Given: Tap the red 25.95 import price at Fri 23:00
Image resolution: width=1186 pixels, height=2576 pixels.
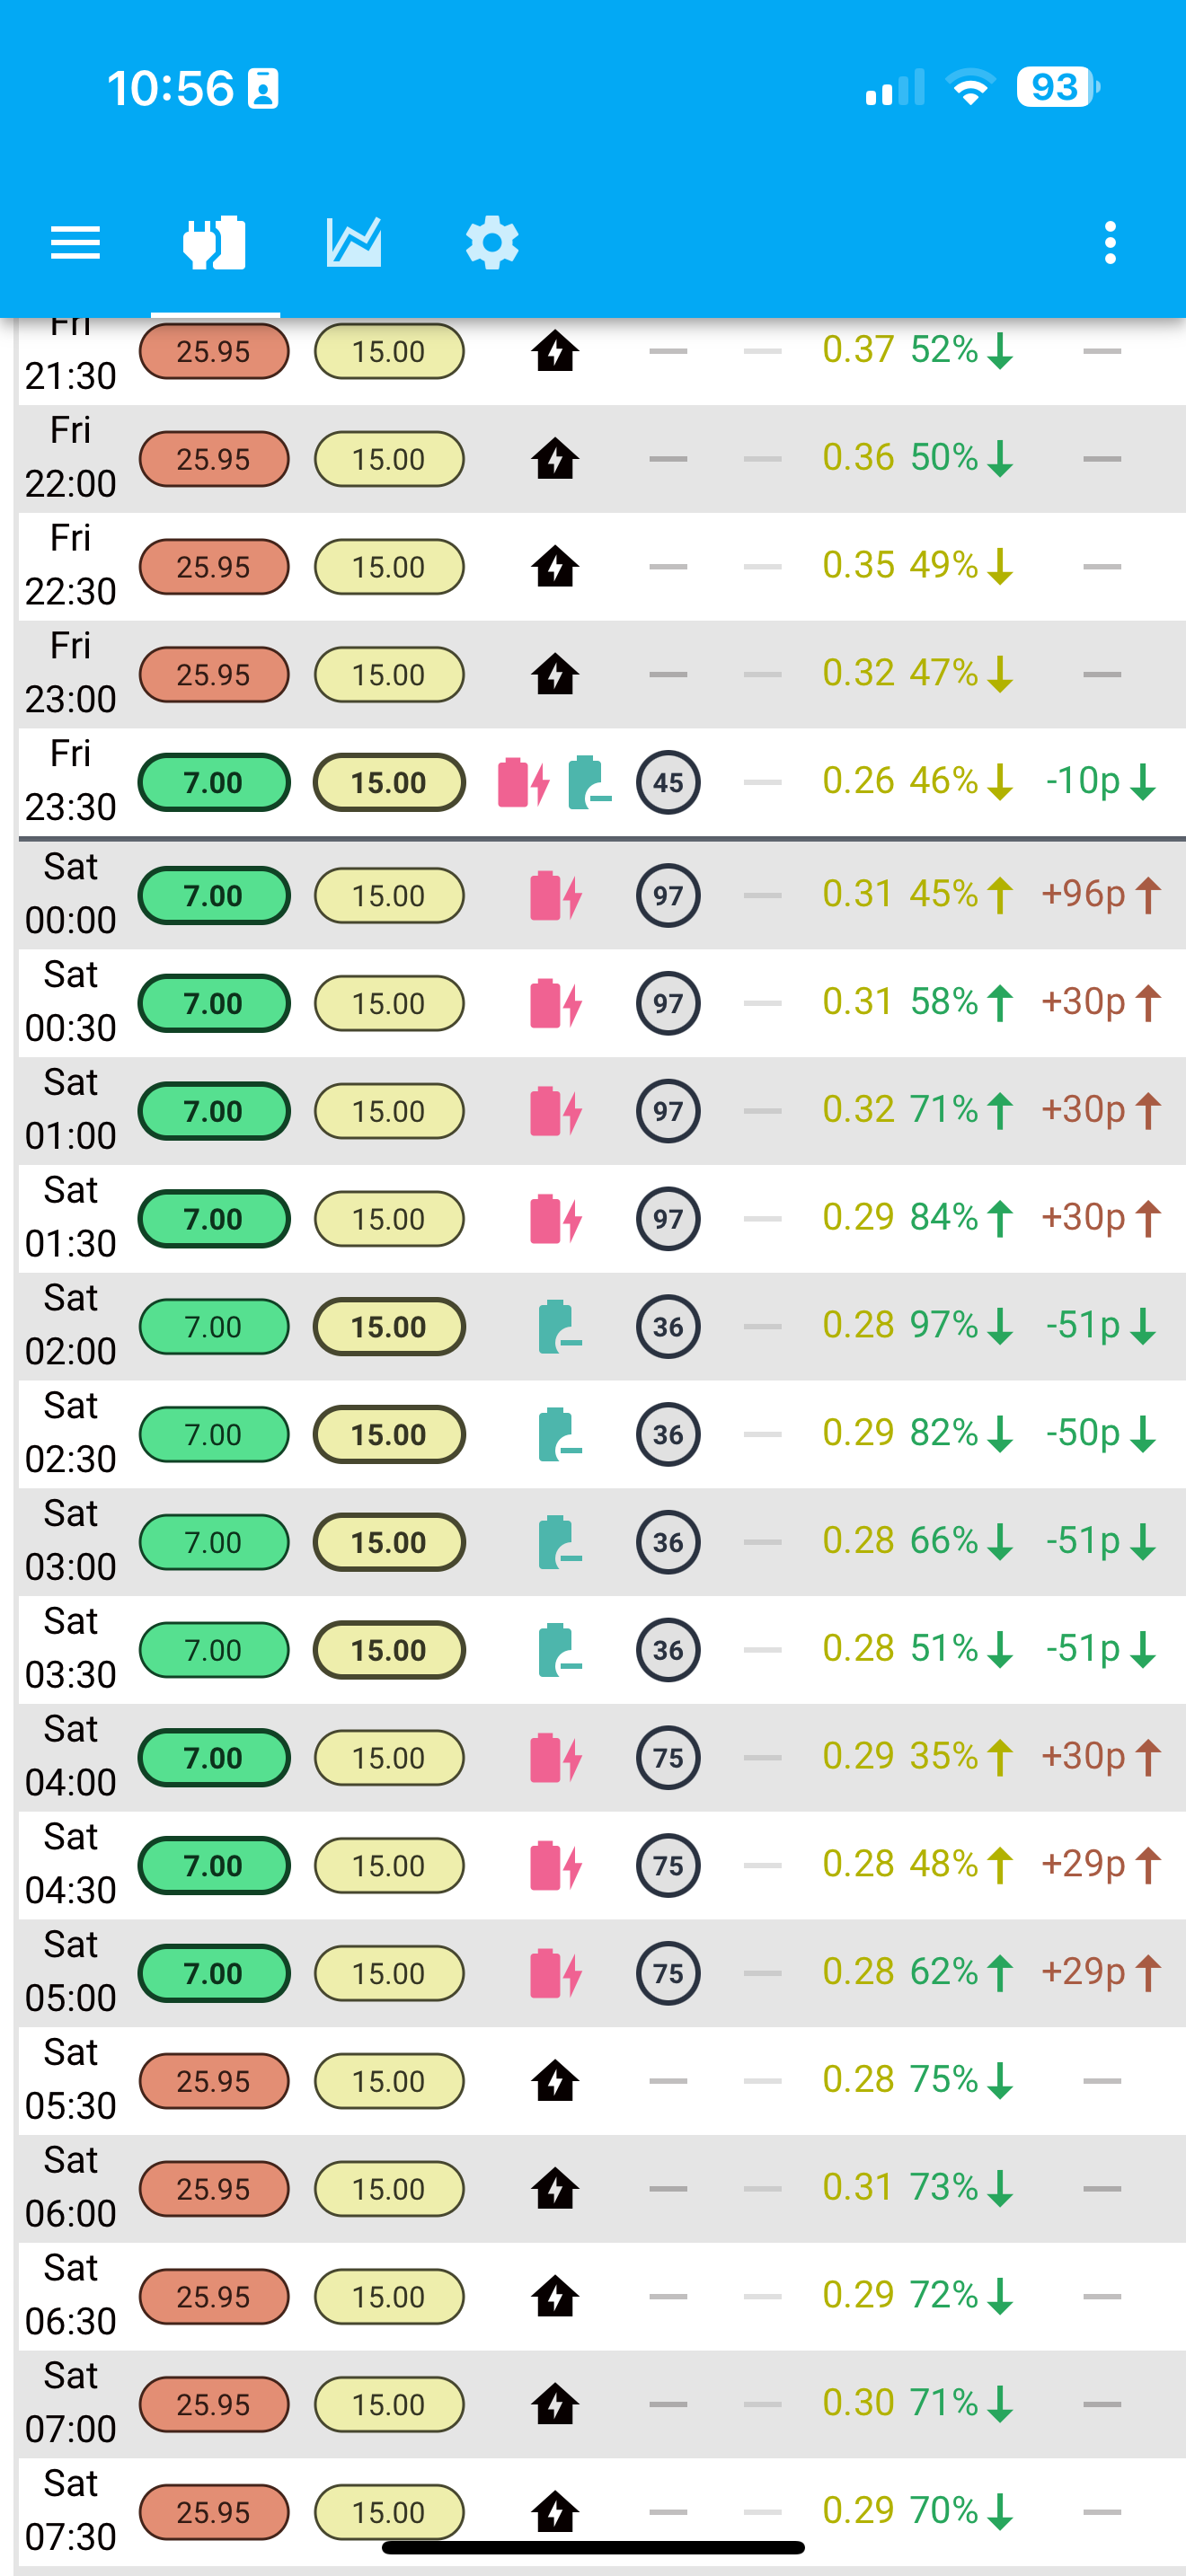Looking at the screenshot, I should 214,674.
